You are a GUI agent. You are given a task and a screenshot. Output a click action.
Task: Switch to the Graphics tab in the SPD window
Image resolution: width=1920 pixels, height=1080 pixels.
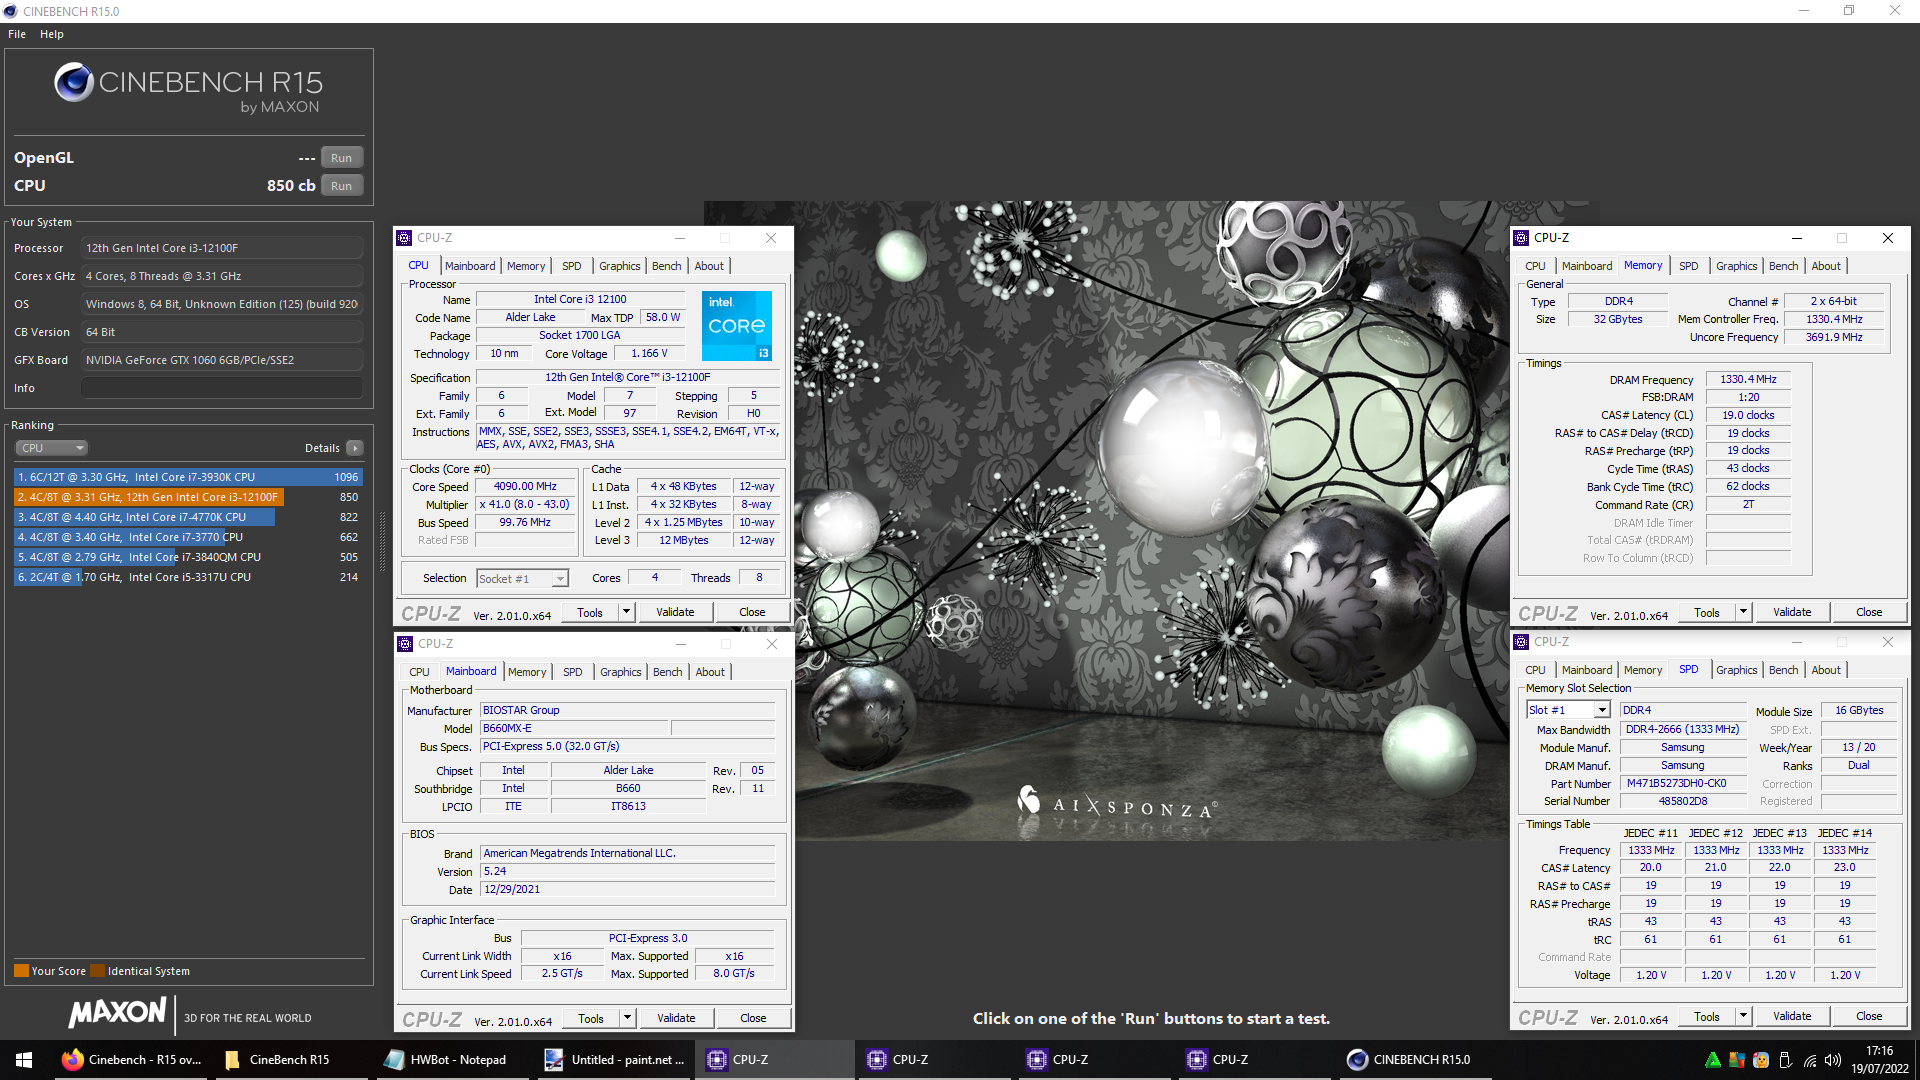1736,670
